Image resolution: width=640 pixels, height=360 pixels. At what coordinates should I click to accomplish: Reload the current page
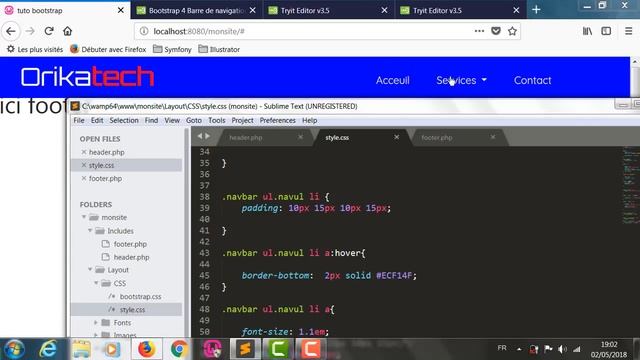[x=49, y=31]
